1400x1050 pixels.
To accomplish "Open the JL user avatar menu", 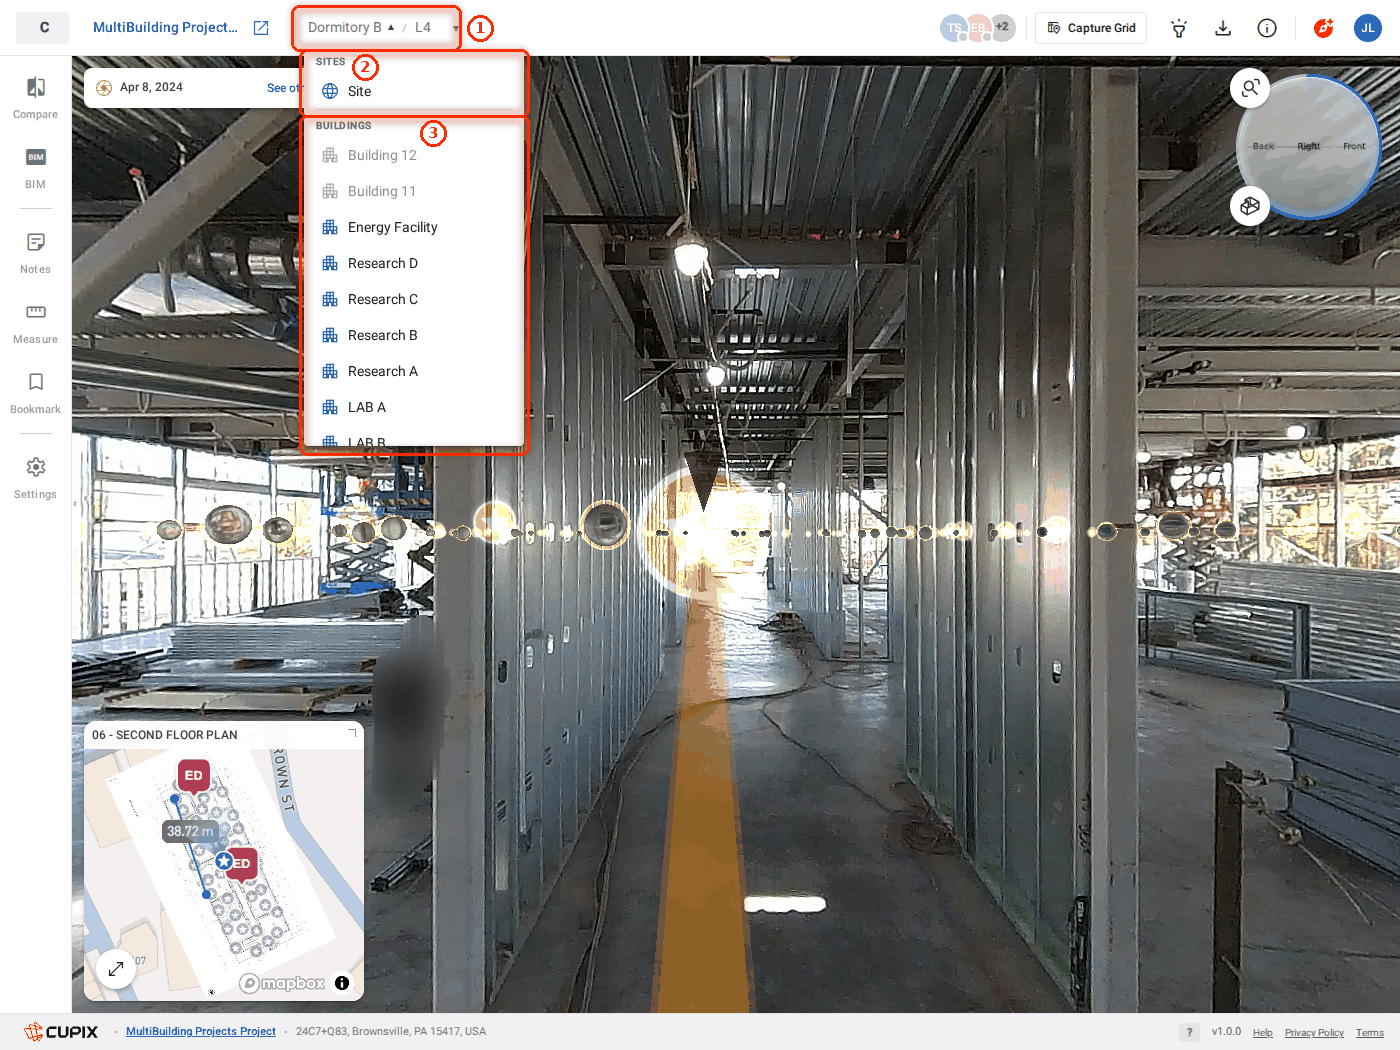I will tap(1368, 28).
